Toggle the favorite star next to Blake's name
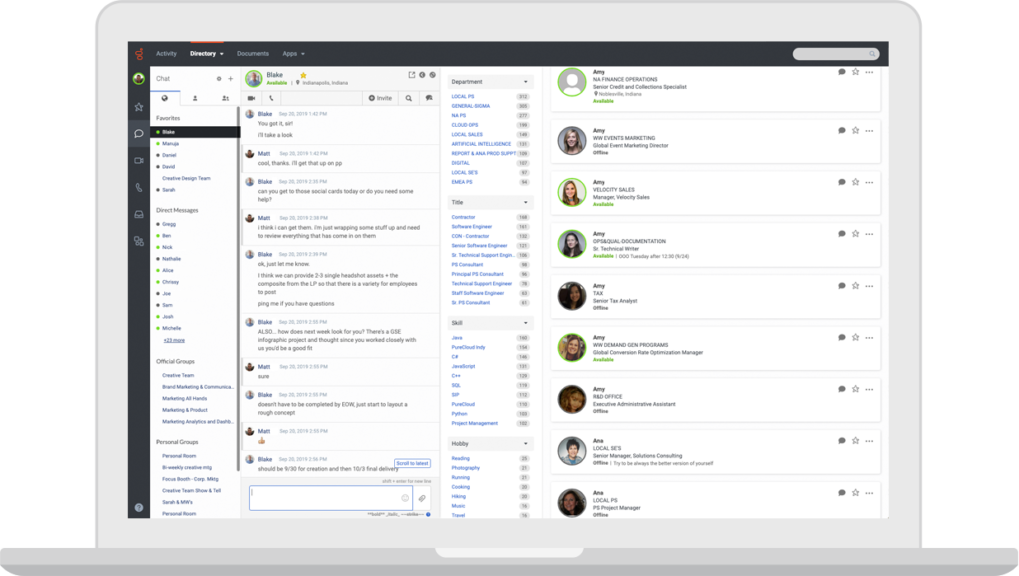1019x576 pixels. (x=303, y=75)
